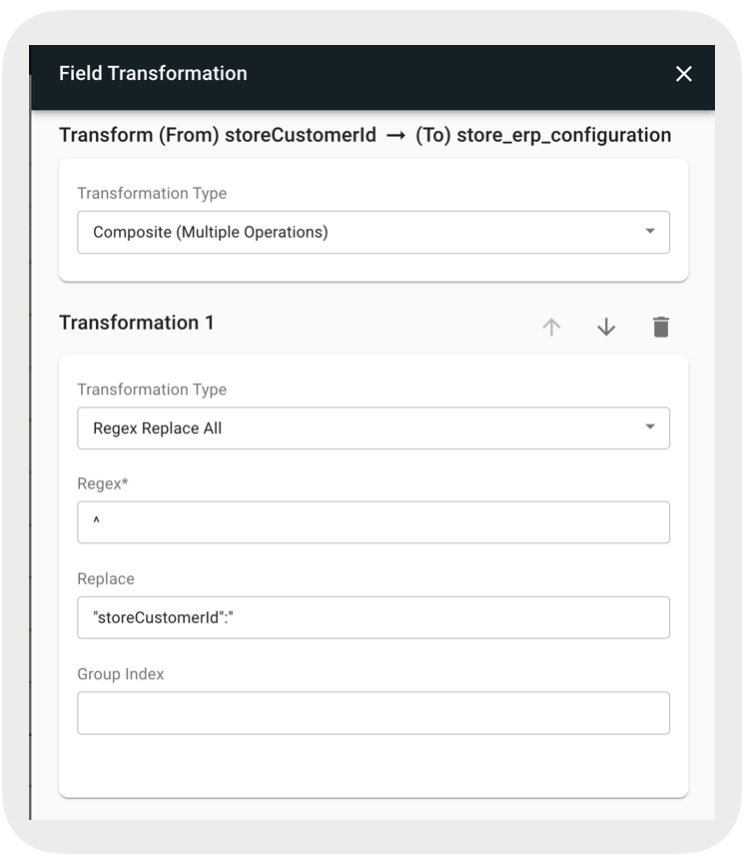The height and width of the screenshot is (860, 746).
Task: Move Transformation 1 up with arrow icon
Action: [551, 327]
